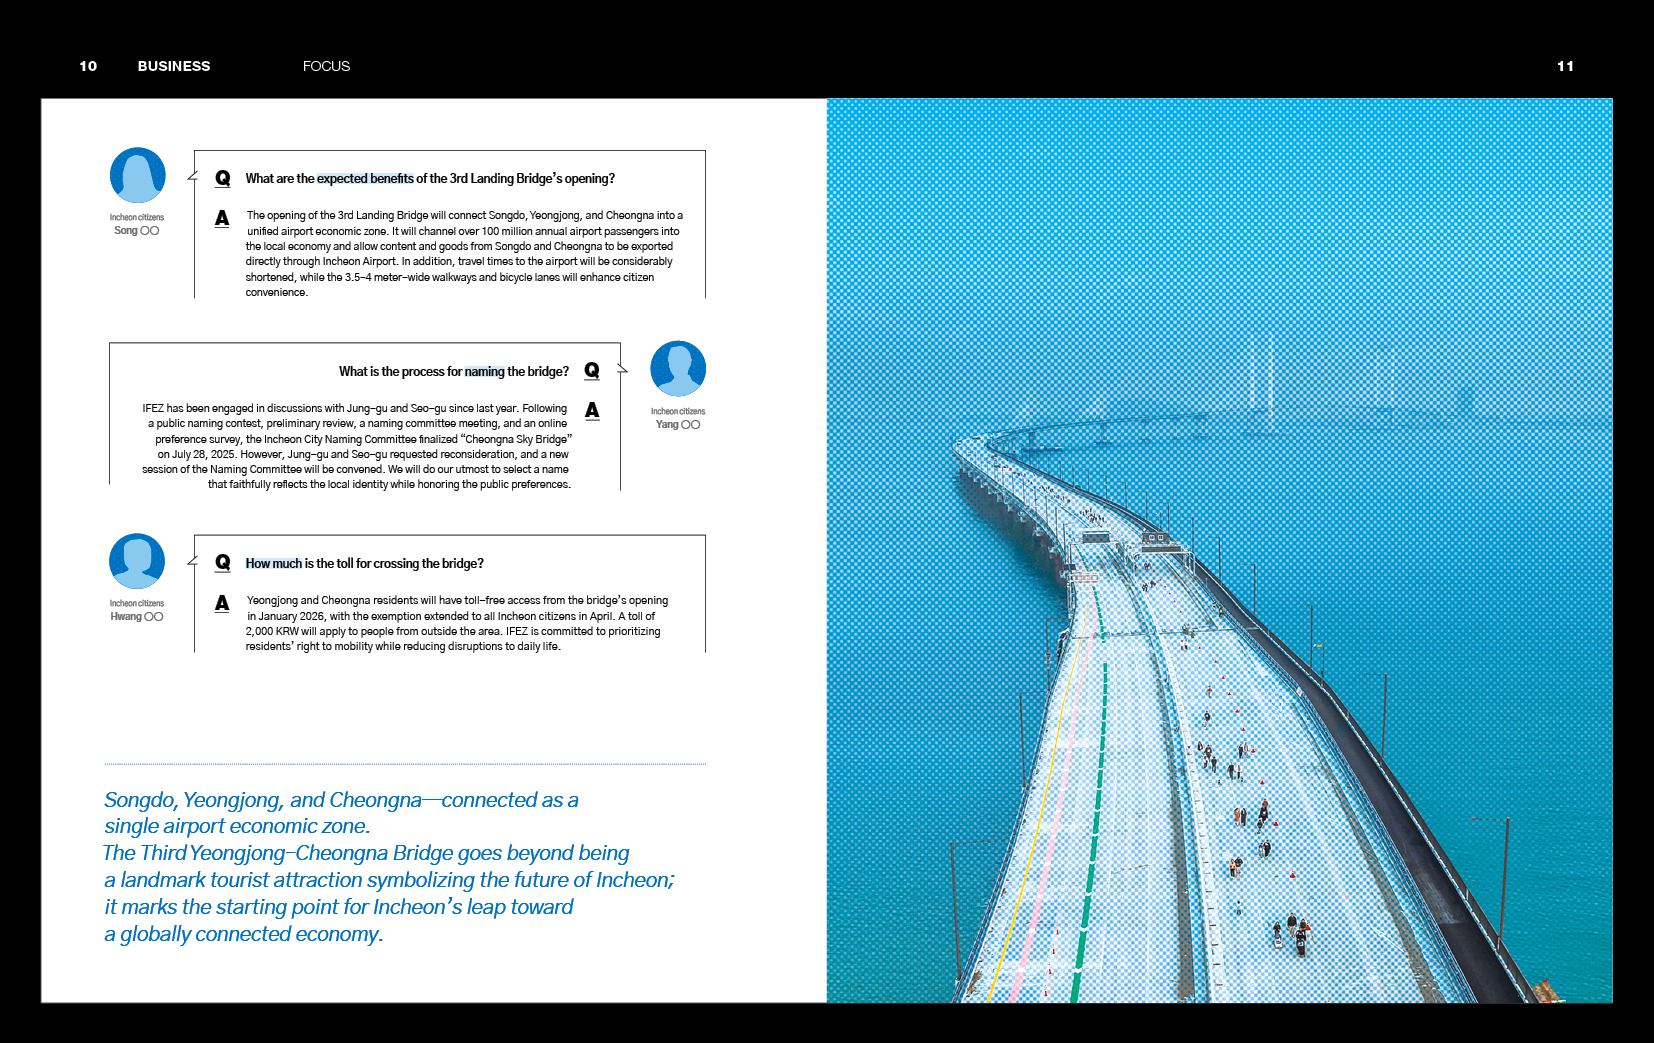This screenshot has width=1654, height=1043.
Task: Click the aerial bridge photograph
Action: point(1219,550)
